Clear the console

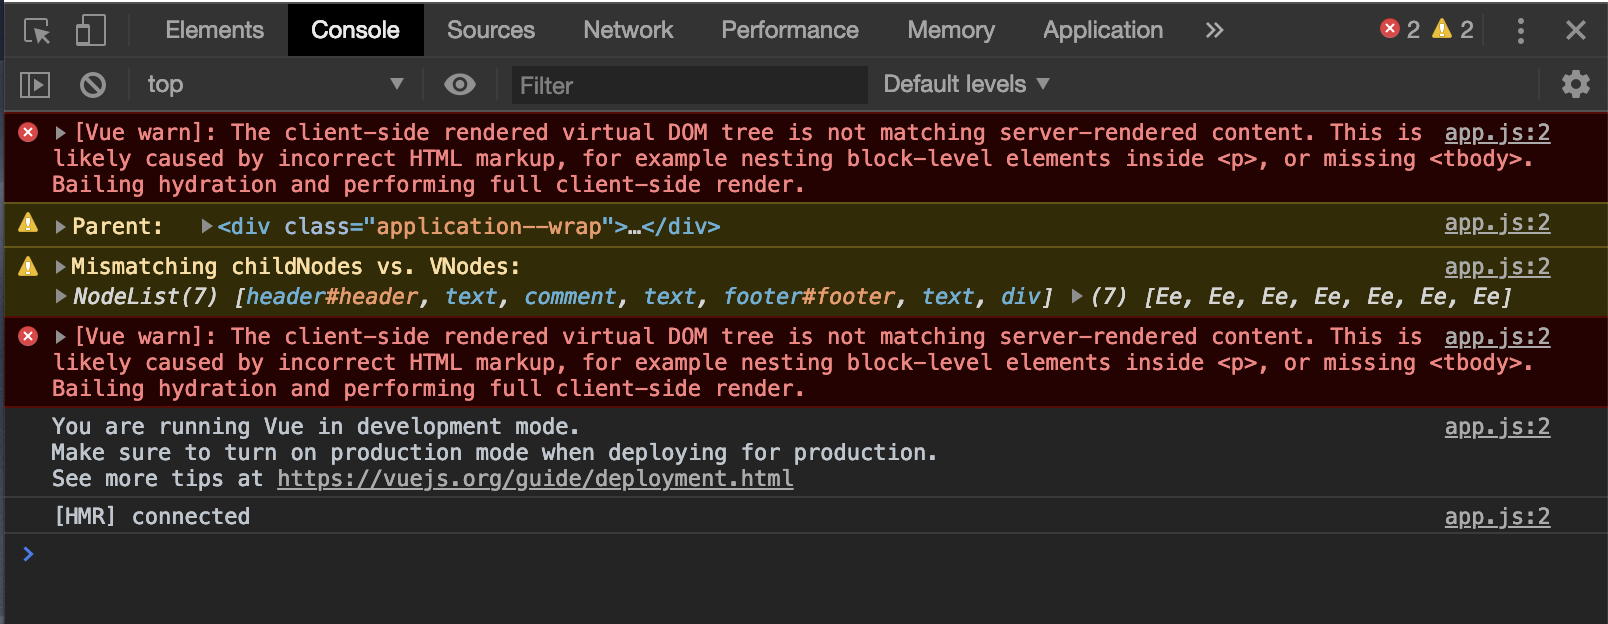tap(92, 85)
